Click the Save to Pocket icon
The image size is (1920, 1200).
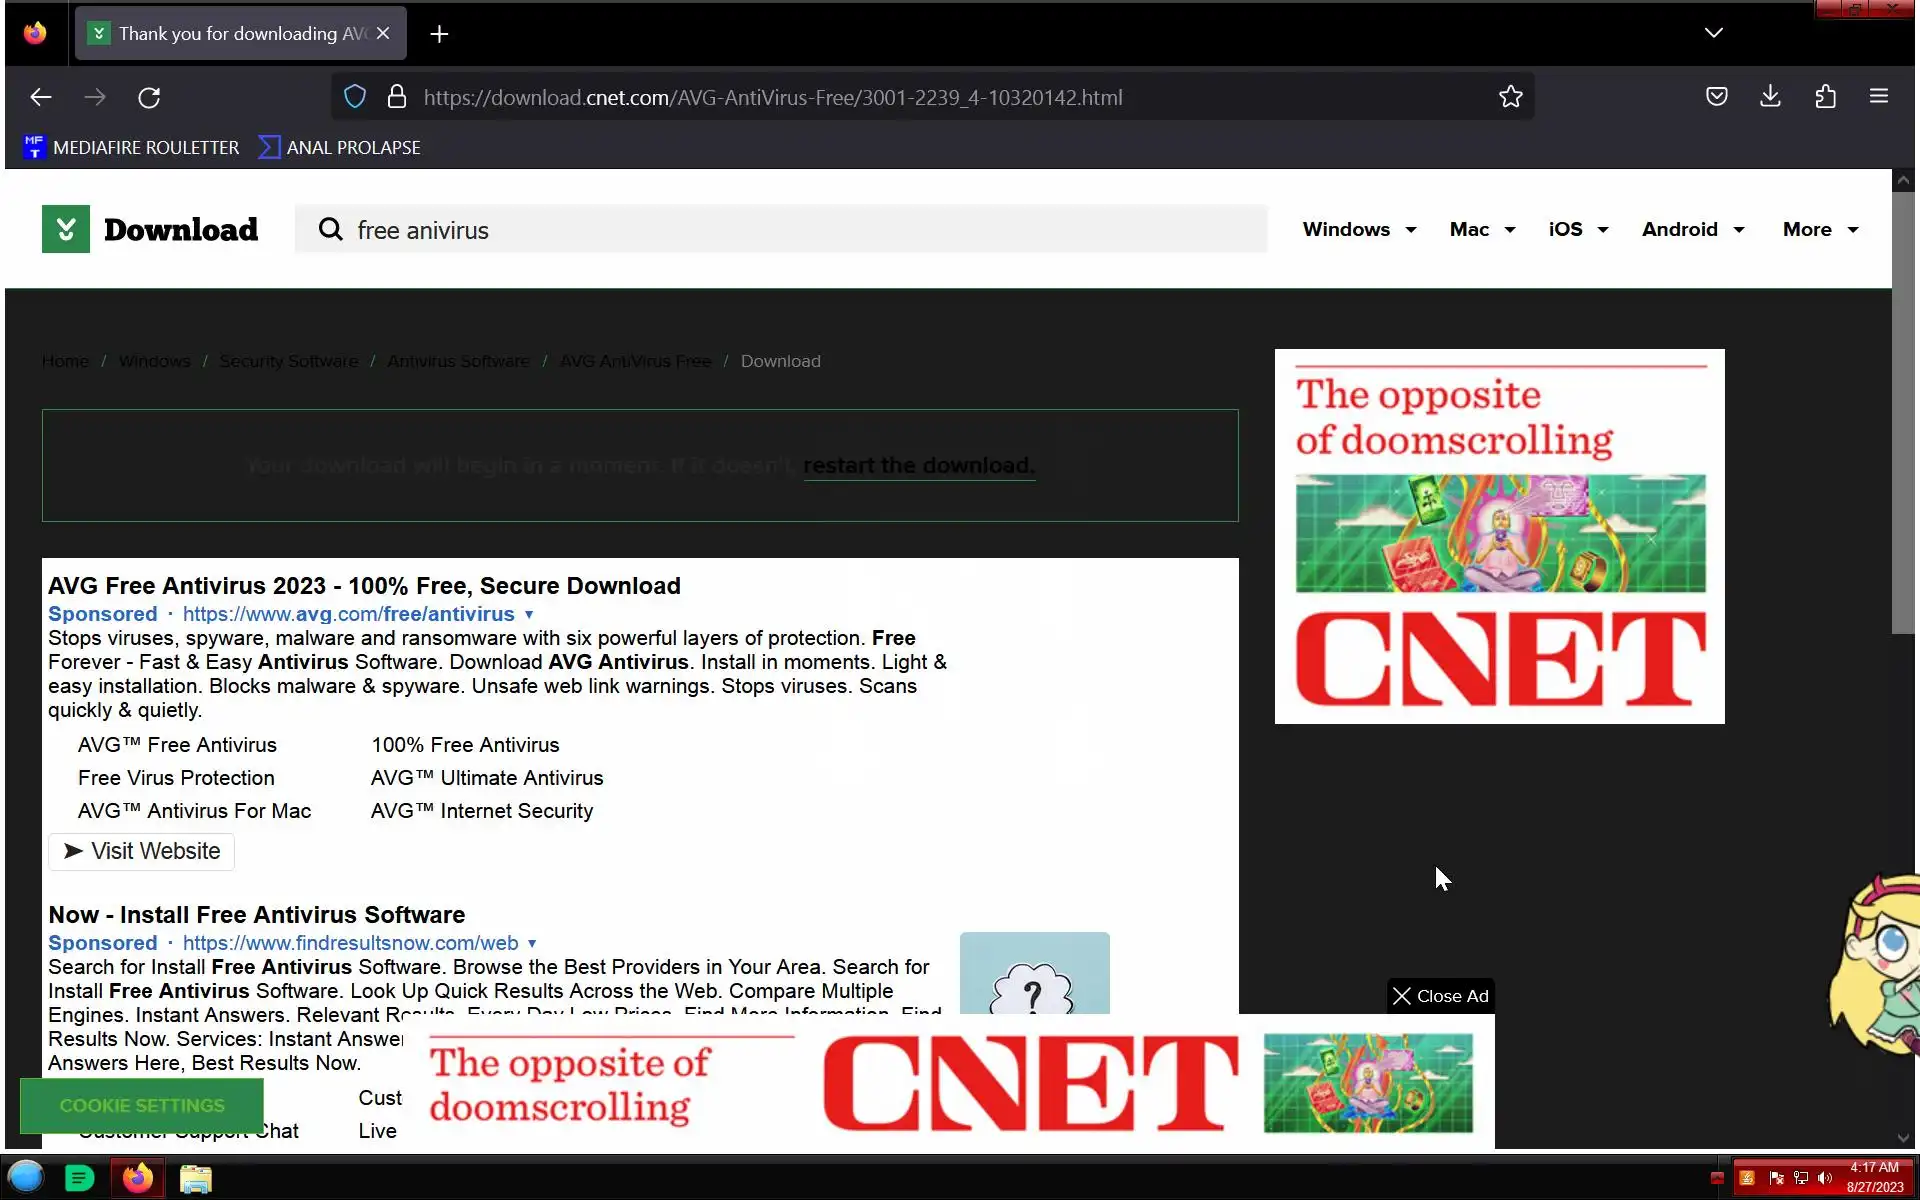pyautogui.click(x=1716, y=97)
